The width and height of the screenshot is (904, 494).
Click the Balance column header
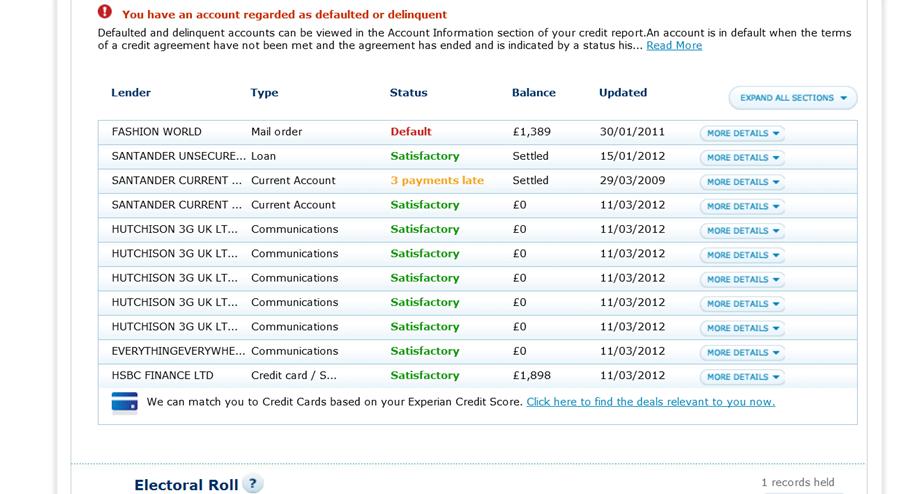click(x=533, y=93)
